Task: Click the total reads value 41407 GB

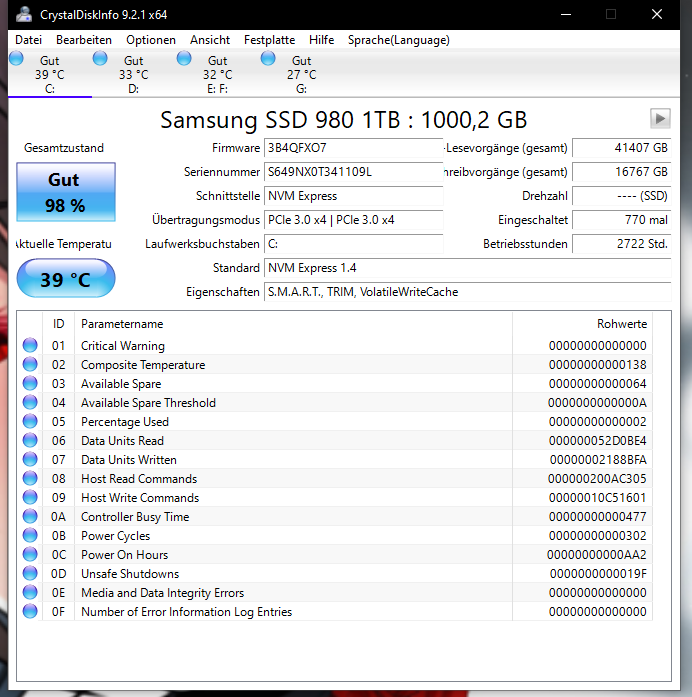Action: pyautogui.click(x=622, y=148)
